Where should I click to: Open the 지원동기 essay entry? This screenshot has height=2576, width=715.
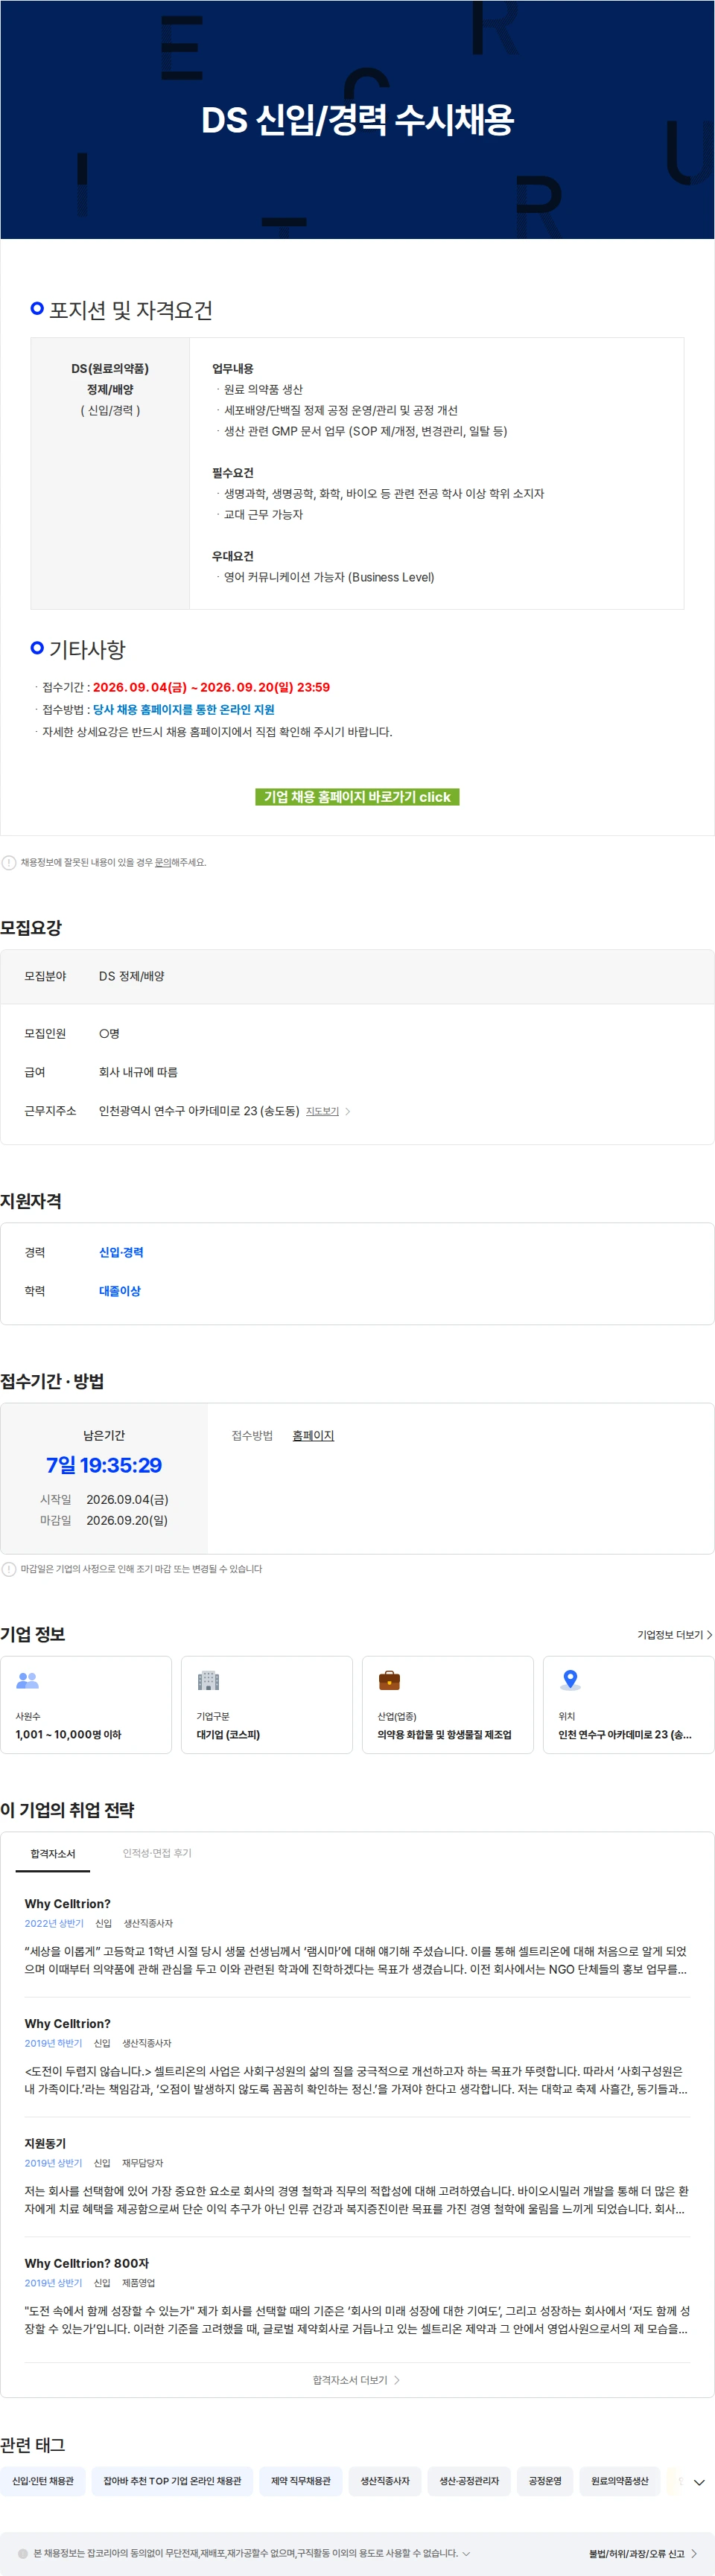(357, 2176)
